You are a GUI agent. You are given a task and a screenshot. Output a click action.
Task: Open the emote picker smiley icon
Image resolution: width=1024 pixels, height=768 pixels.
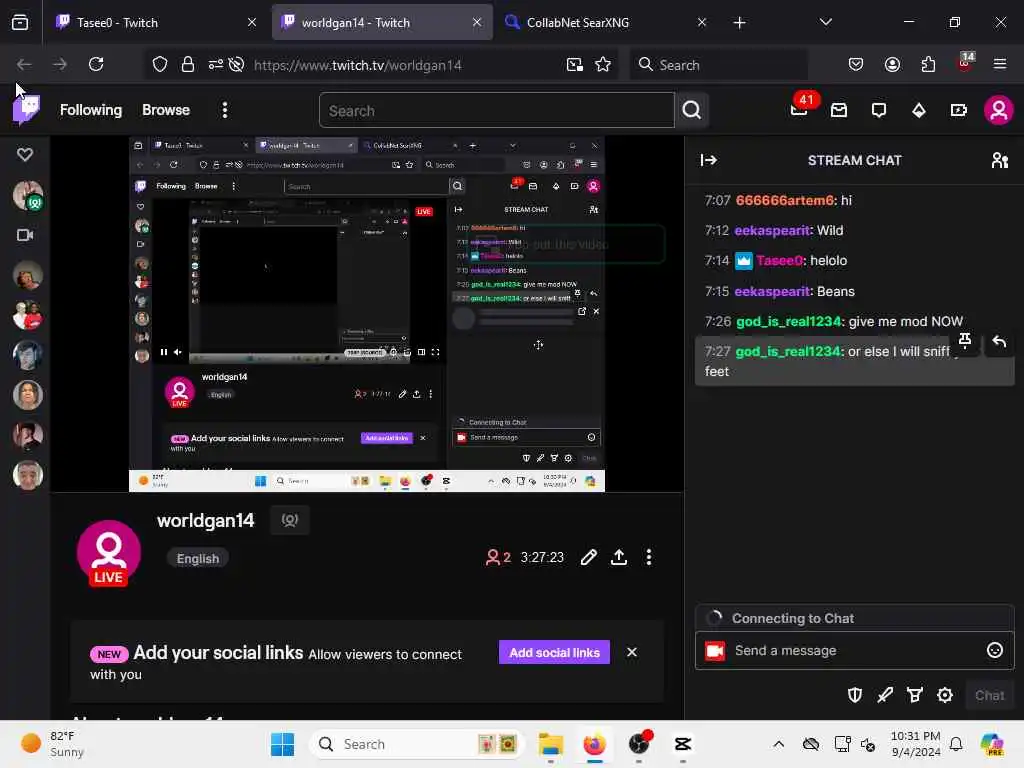click(x=995, y=650)
